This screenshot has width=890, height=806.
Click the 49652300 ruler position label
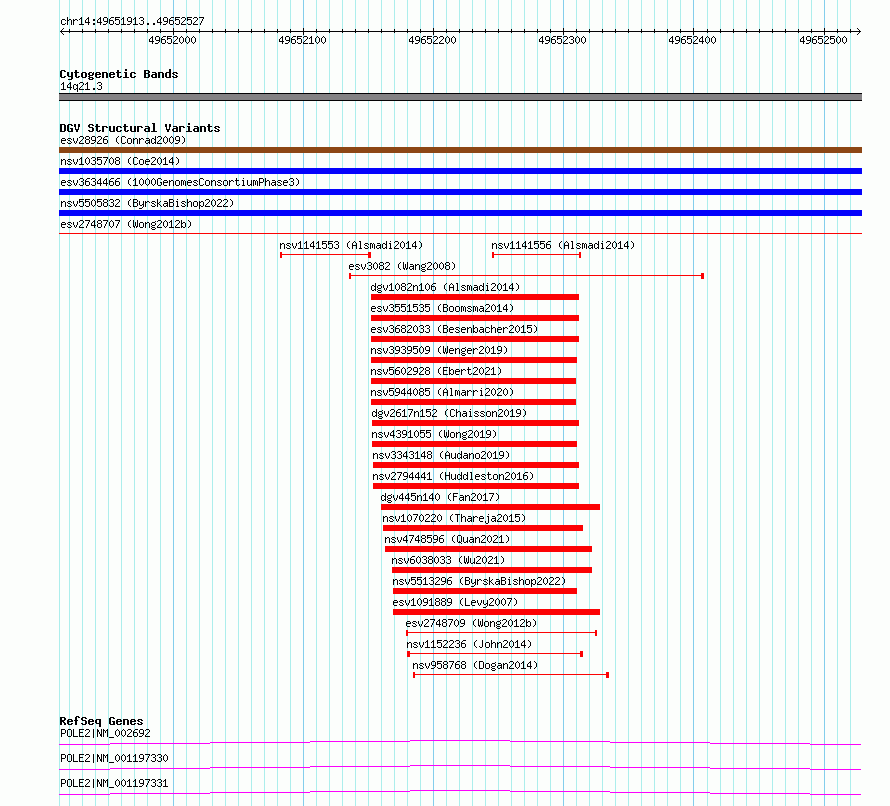point(562,40)
